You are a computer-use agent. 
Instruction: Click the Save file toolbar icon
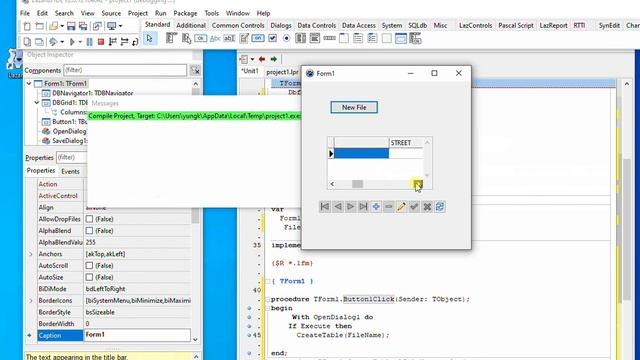click(x=71, y=27)
